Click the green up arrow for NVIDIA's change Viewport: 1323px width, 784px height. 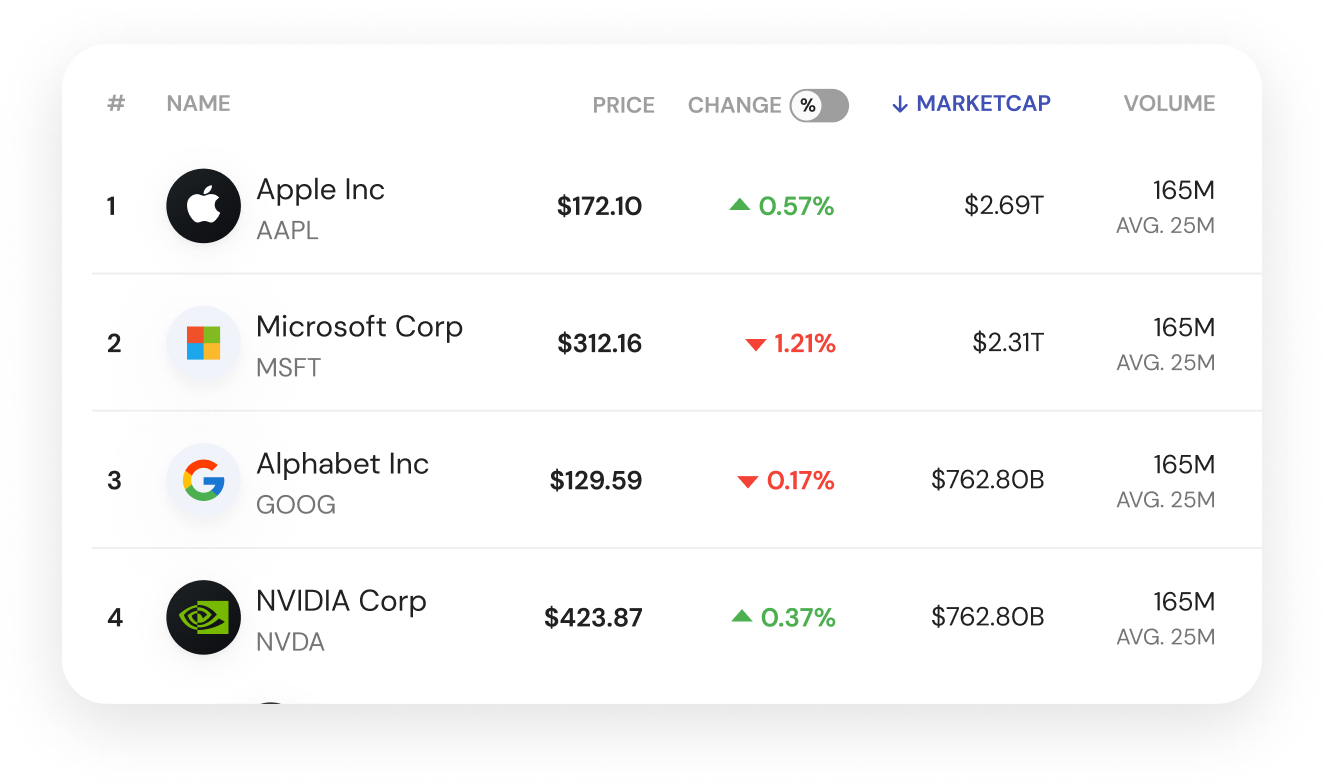pos(741,616)
